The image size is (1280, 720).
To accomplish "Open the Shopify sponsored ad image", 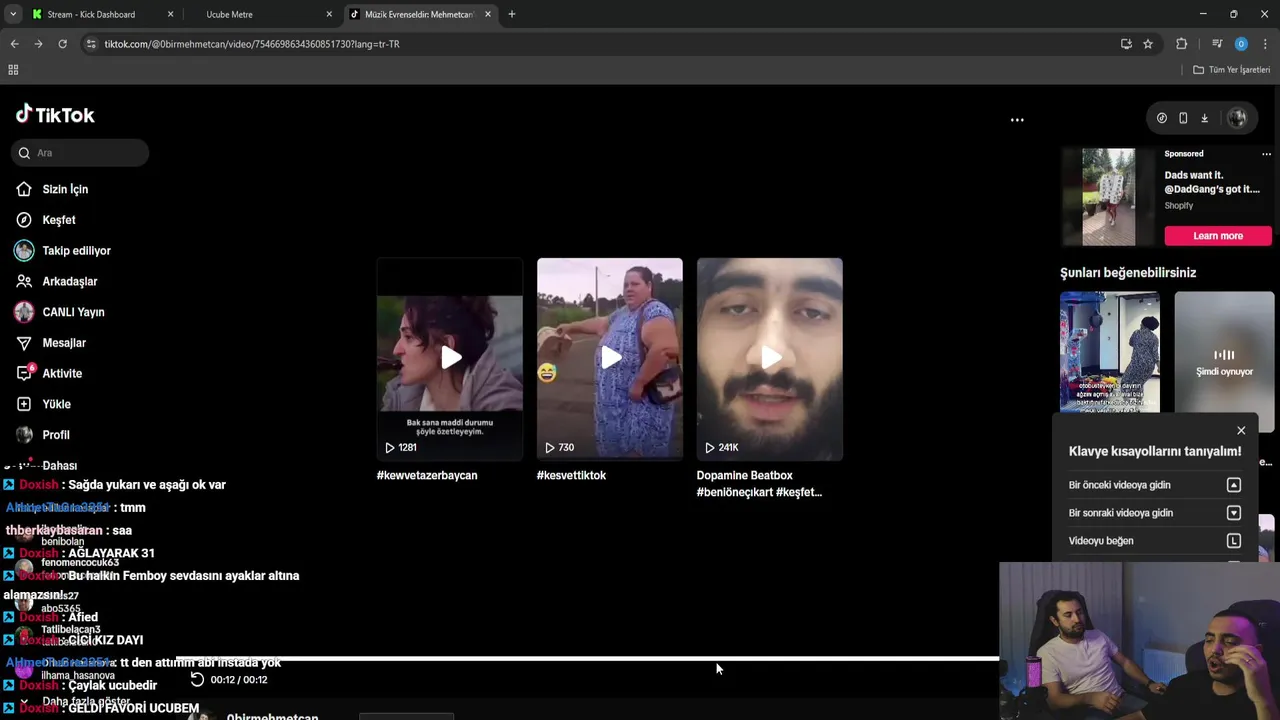I will coord(1109,197).
